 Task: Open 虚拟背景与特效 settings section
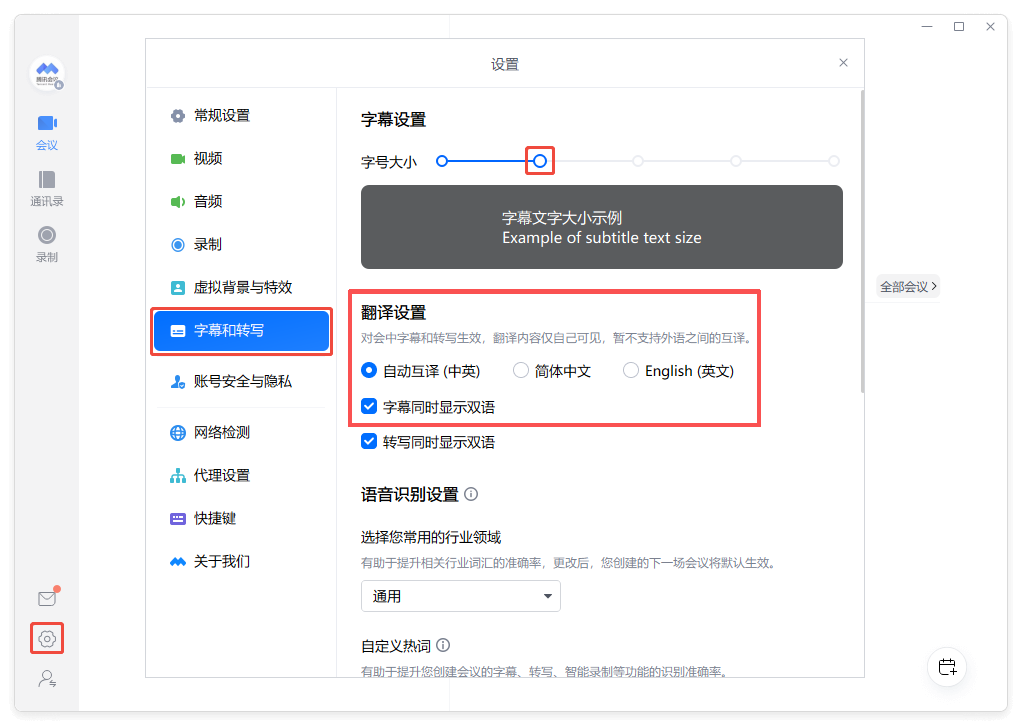pos(241,288)
